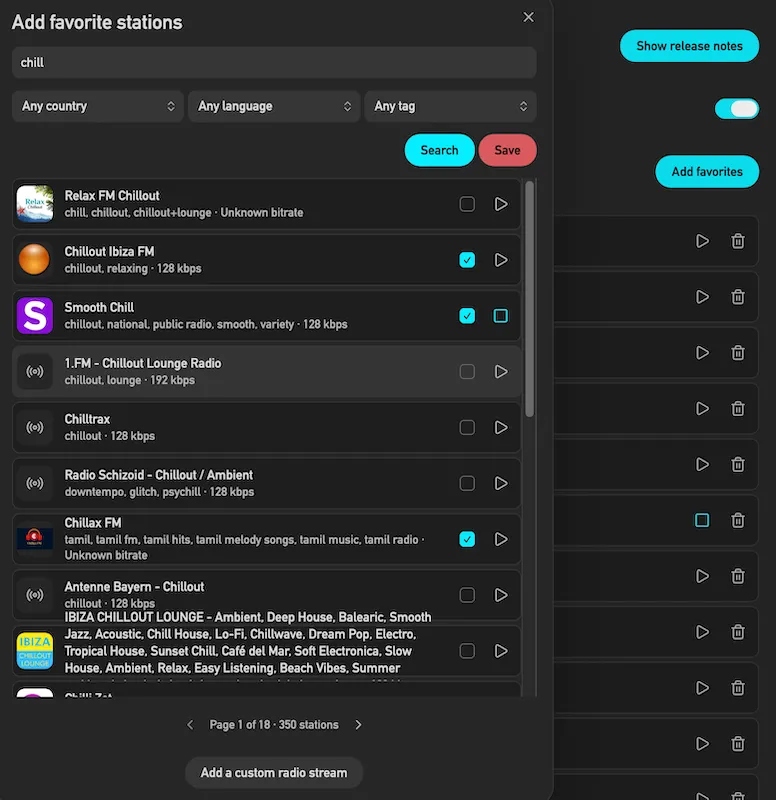Click the Antenne Bayern broadcast icon
Screen dimensions: 776x800
(x=35, y=595)
